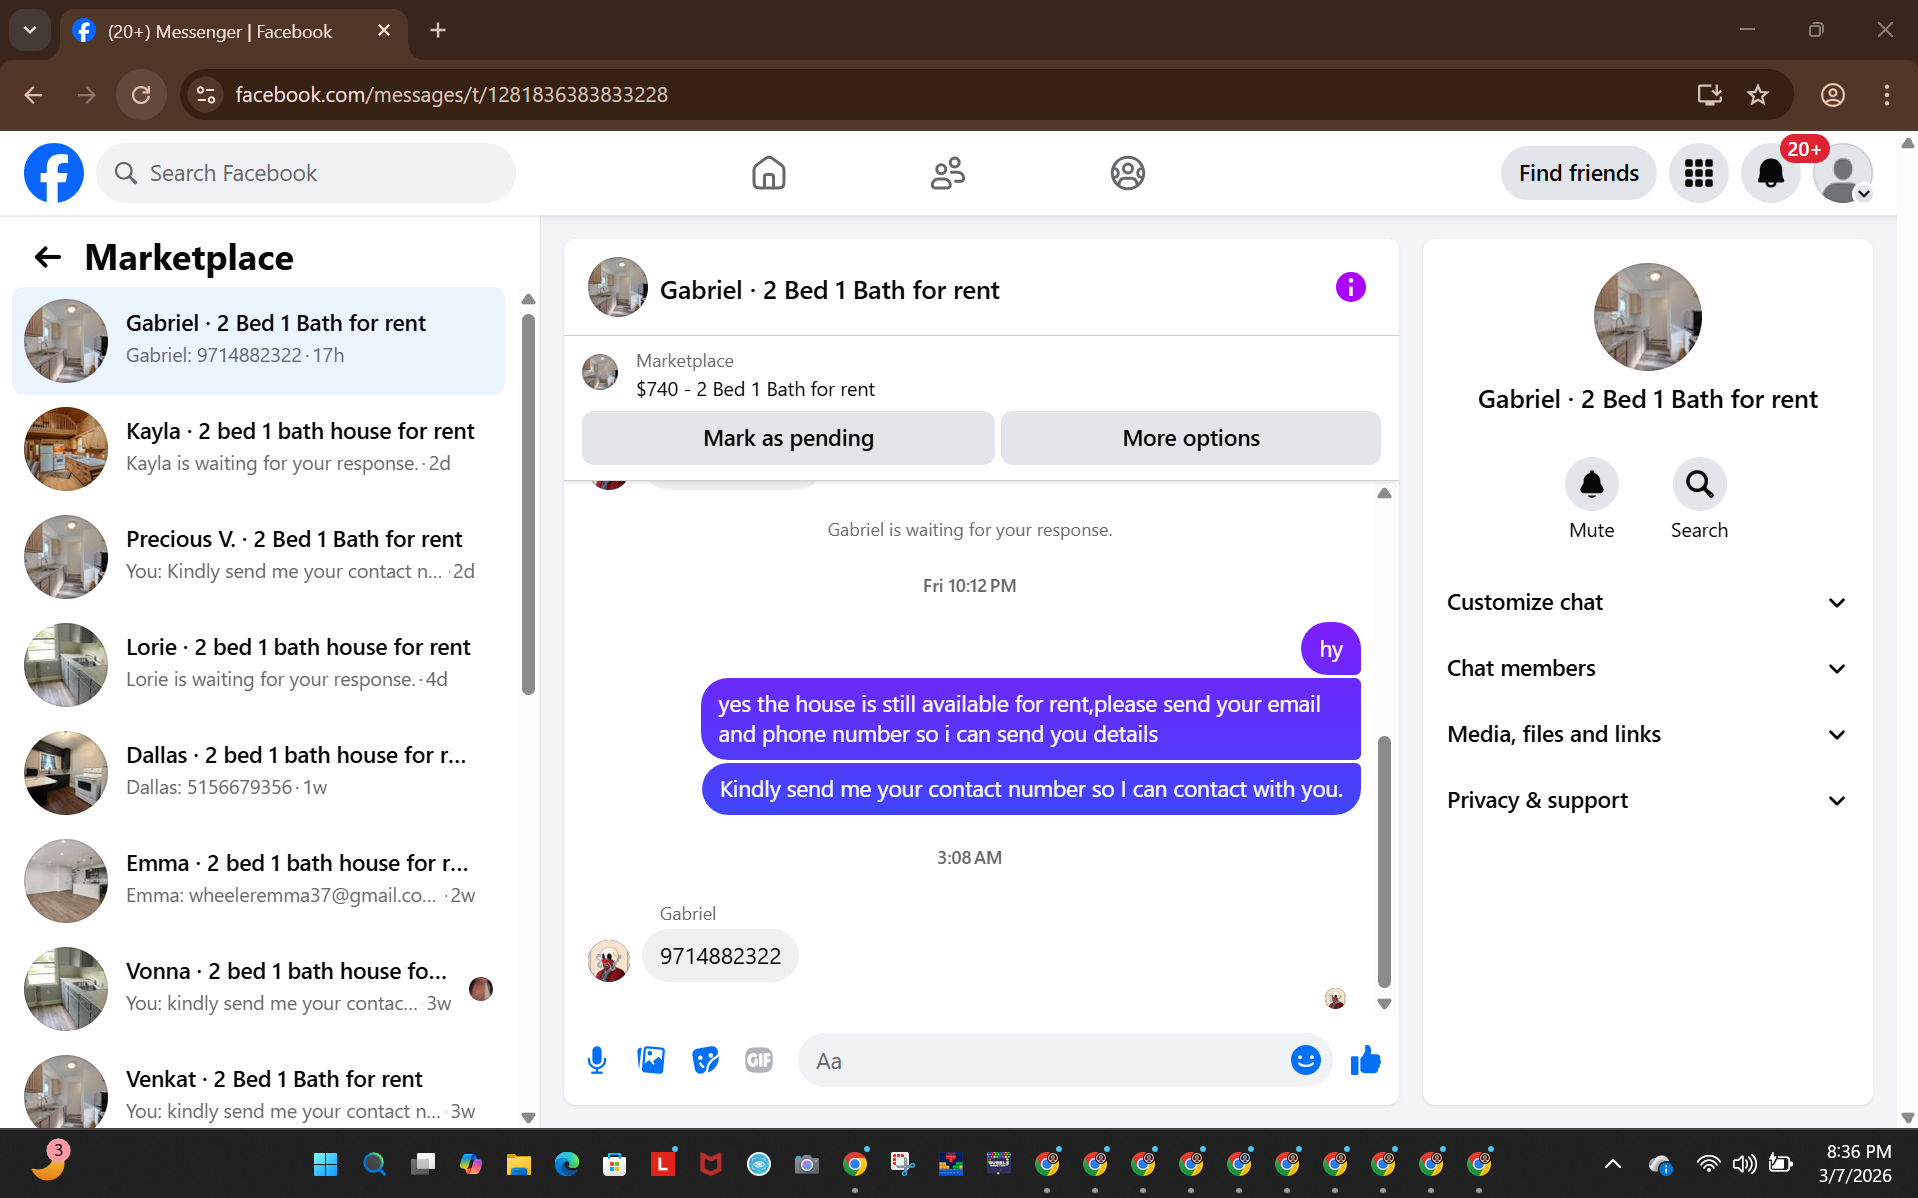Open the emoji picker in message box
1918x1198 pixels.
pos(1305,1060)
